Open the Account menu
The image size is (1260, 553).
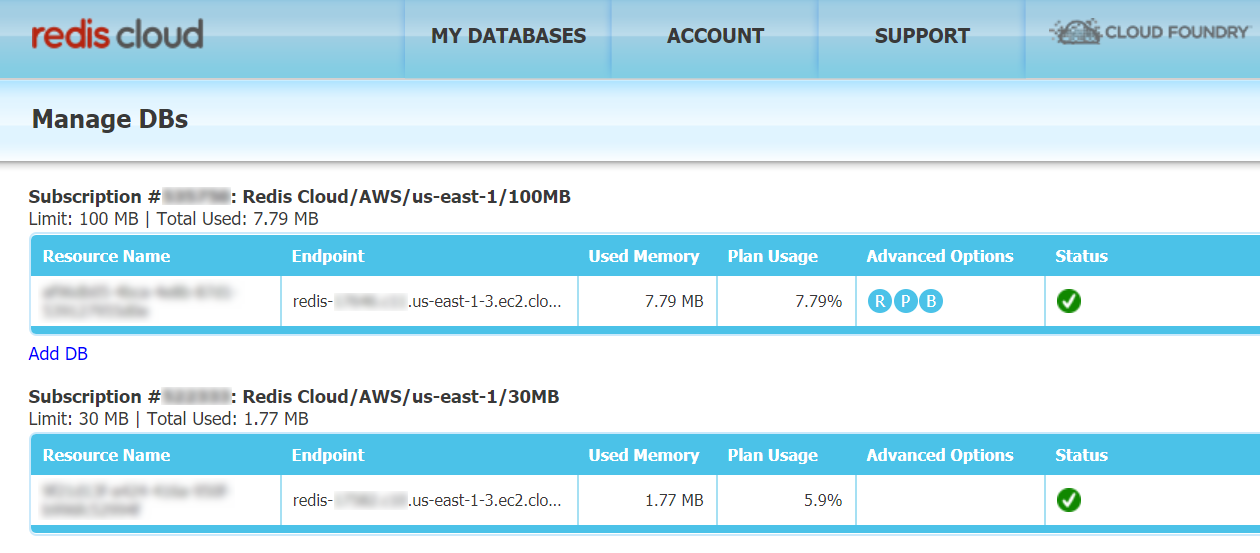(x=715, y=36)
